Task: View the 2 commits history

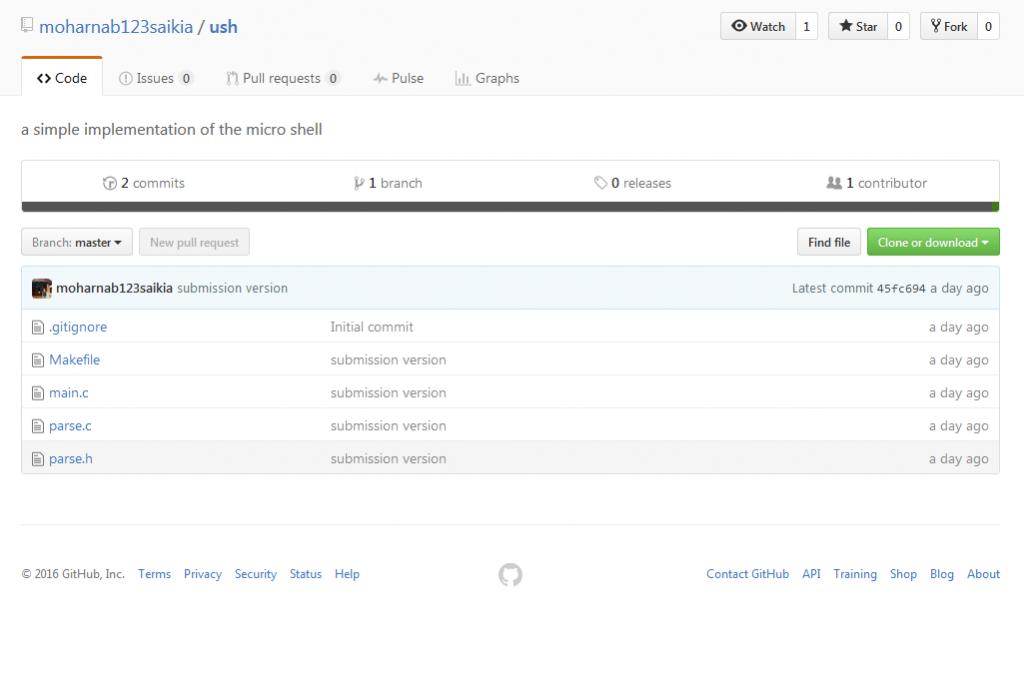Action: [x=144, y=183]
